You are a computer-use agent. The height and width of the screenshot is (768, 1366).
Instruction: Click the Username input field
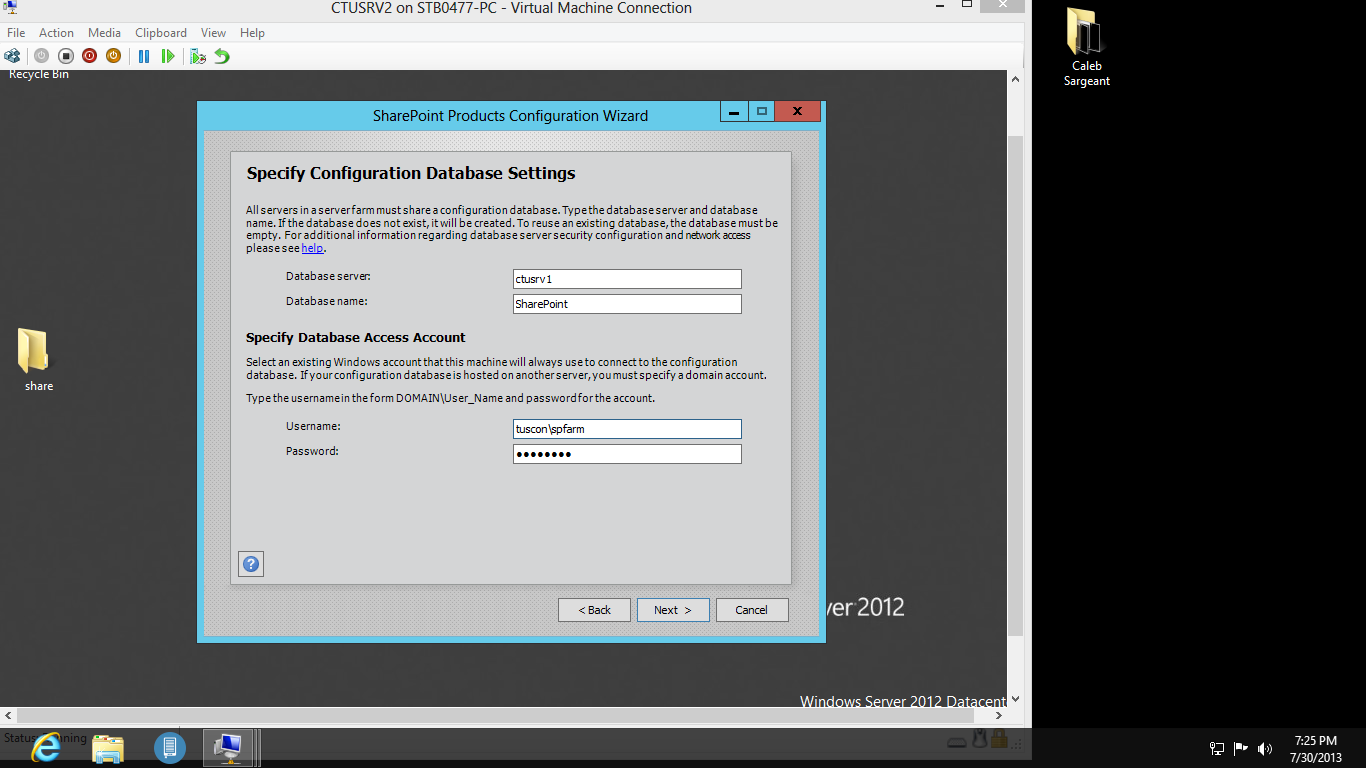[x=627, y=429]
